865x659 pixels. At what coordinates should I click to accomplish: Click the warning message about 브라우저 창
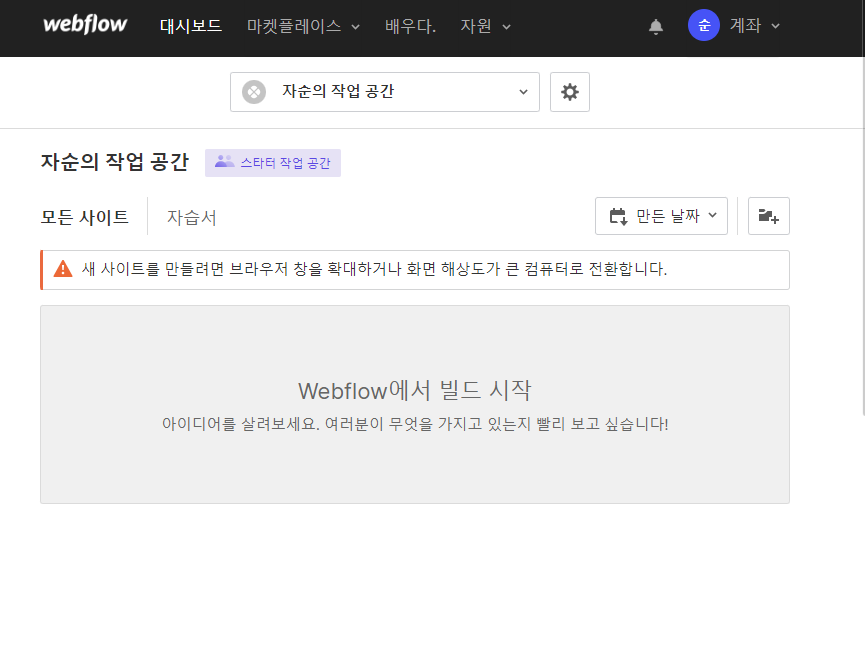pos(374,269)
